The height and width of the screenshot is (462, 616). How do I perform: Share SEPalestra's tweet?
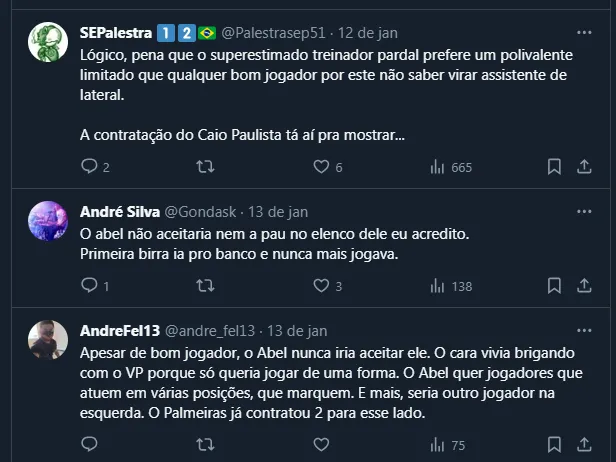tap(584, 167)
